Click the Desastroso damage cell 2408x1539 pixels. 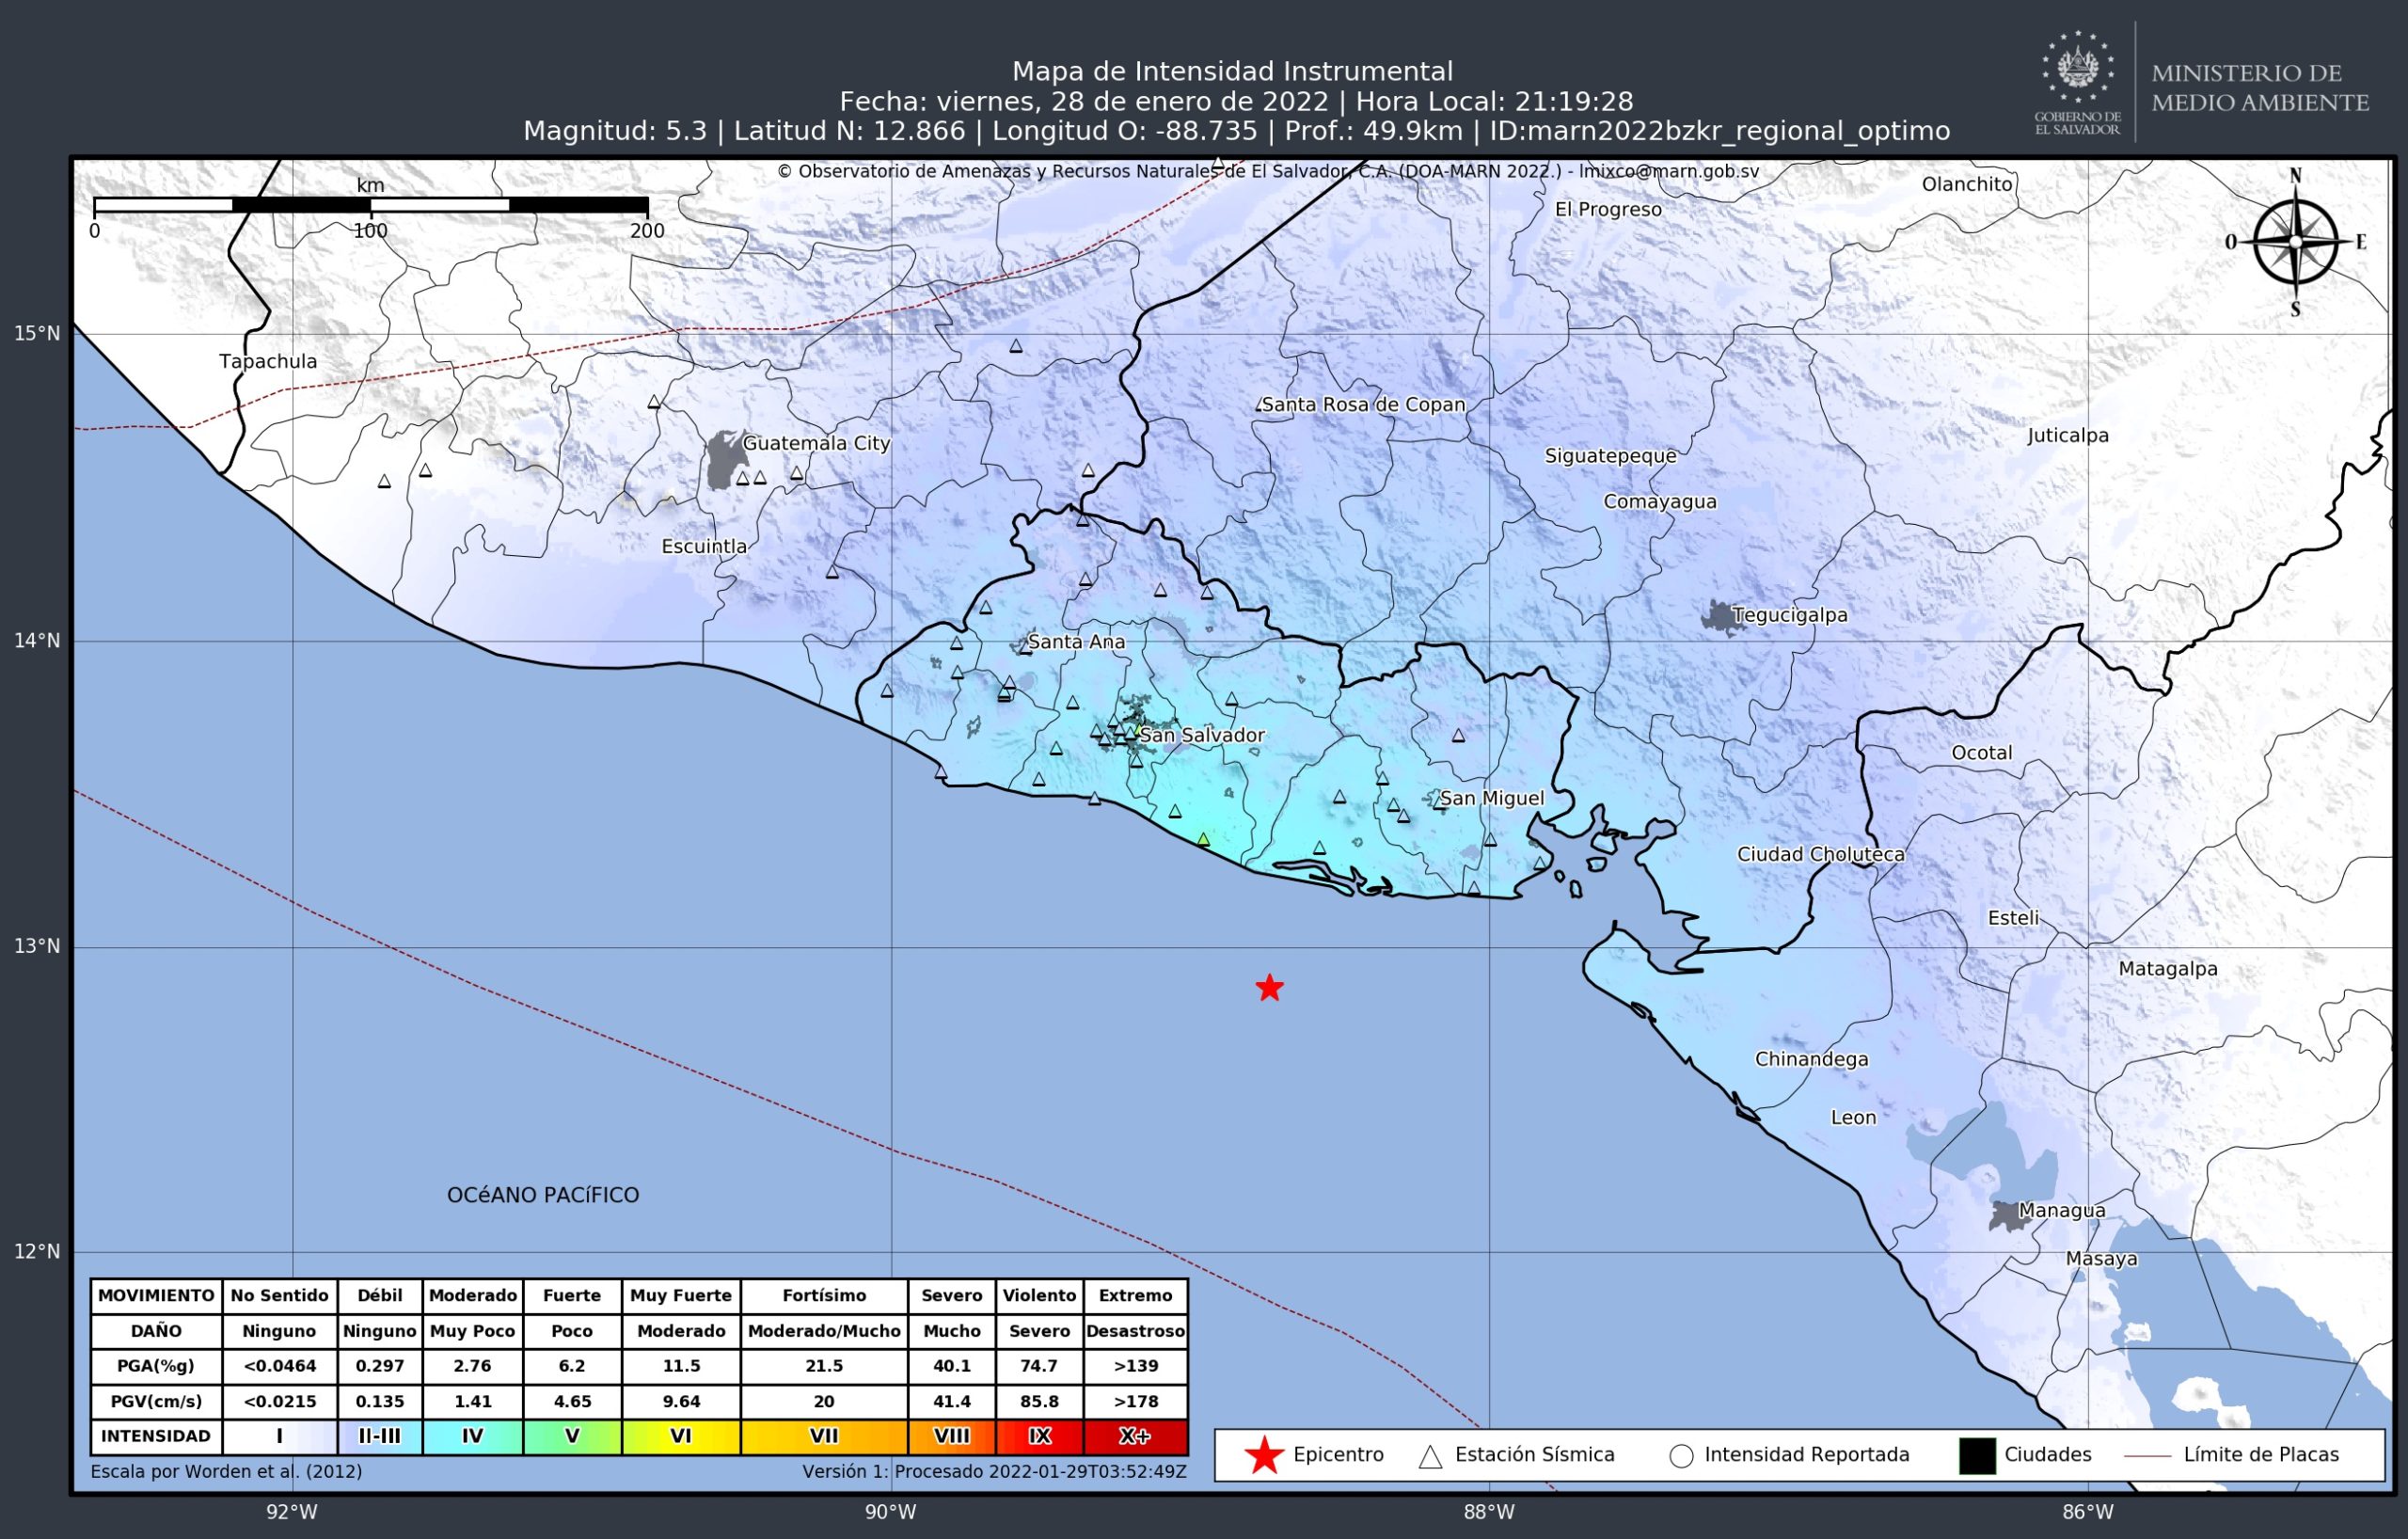pyautogui.click(x=1135, y=1332)
